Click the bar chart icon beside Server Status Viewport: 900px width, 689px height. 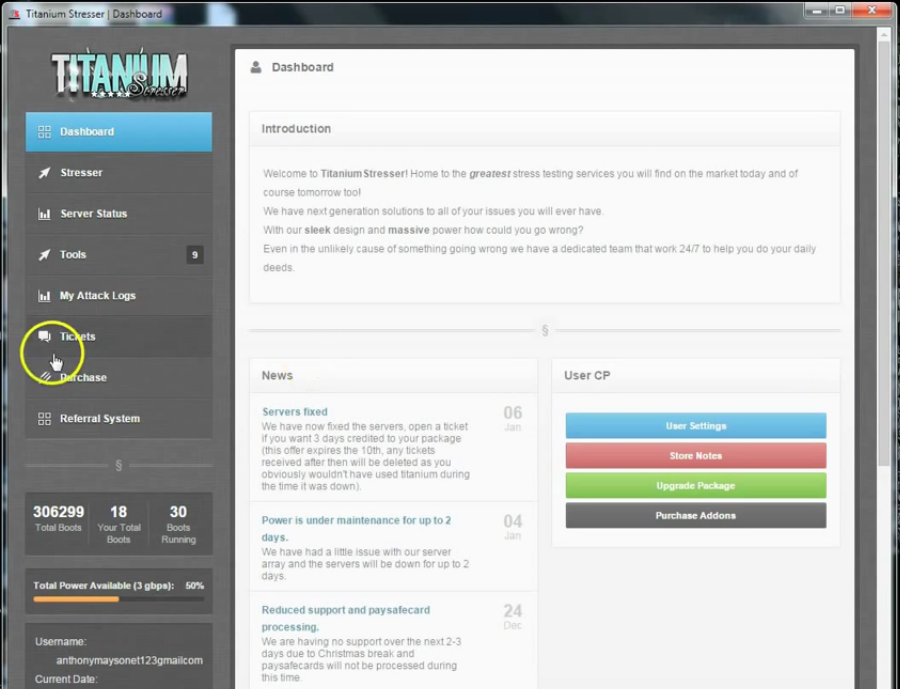tap(44, 214)
